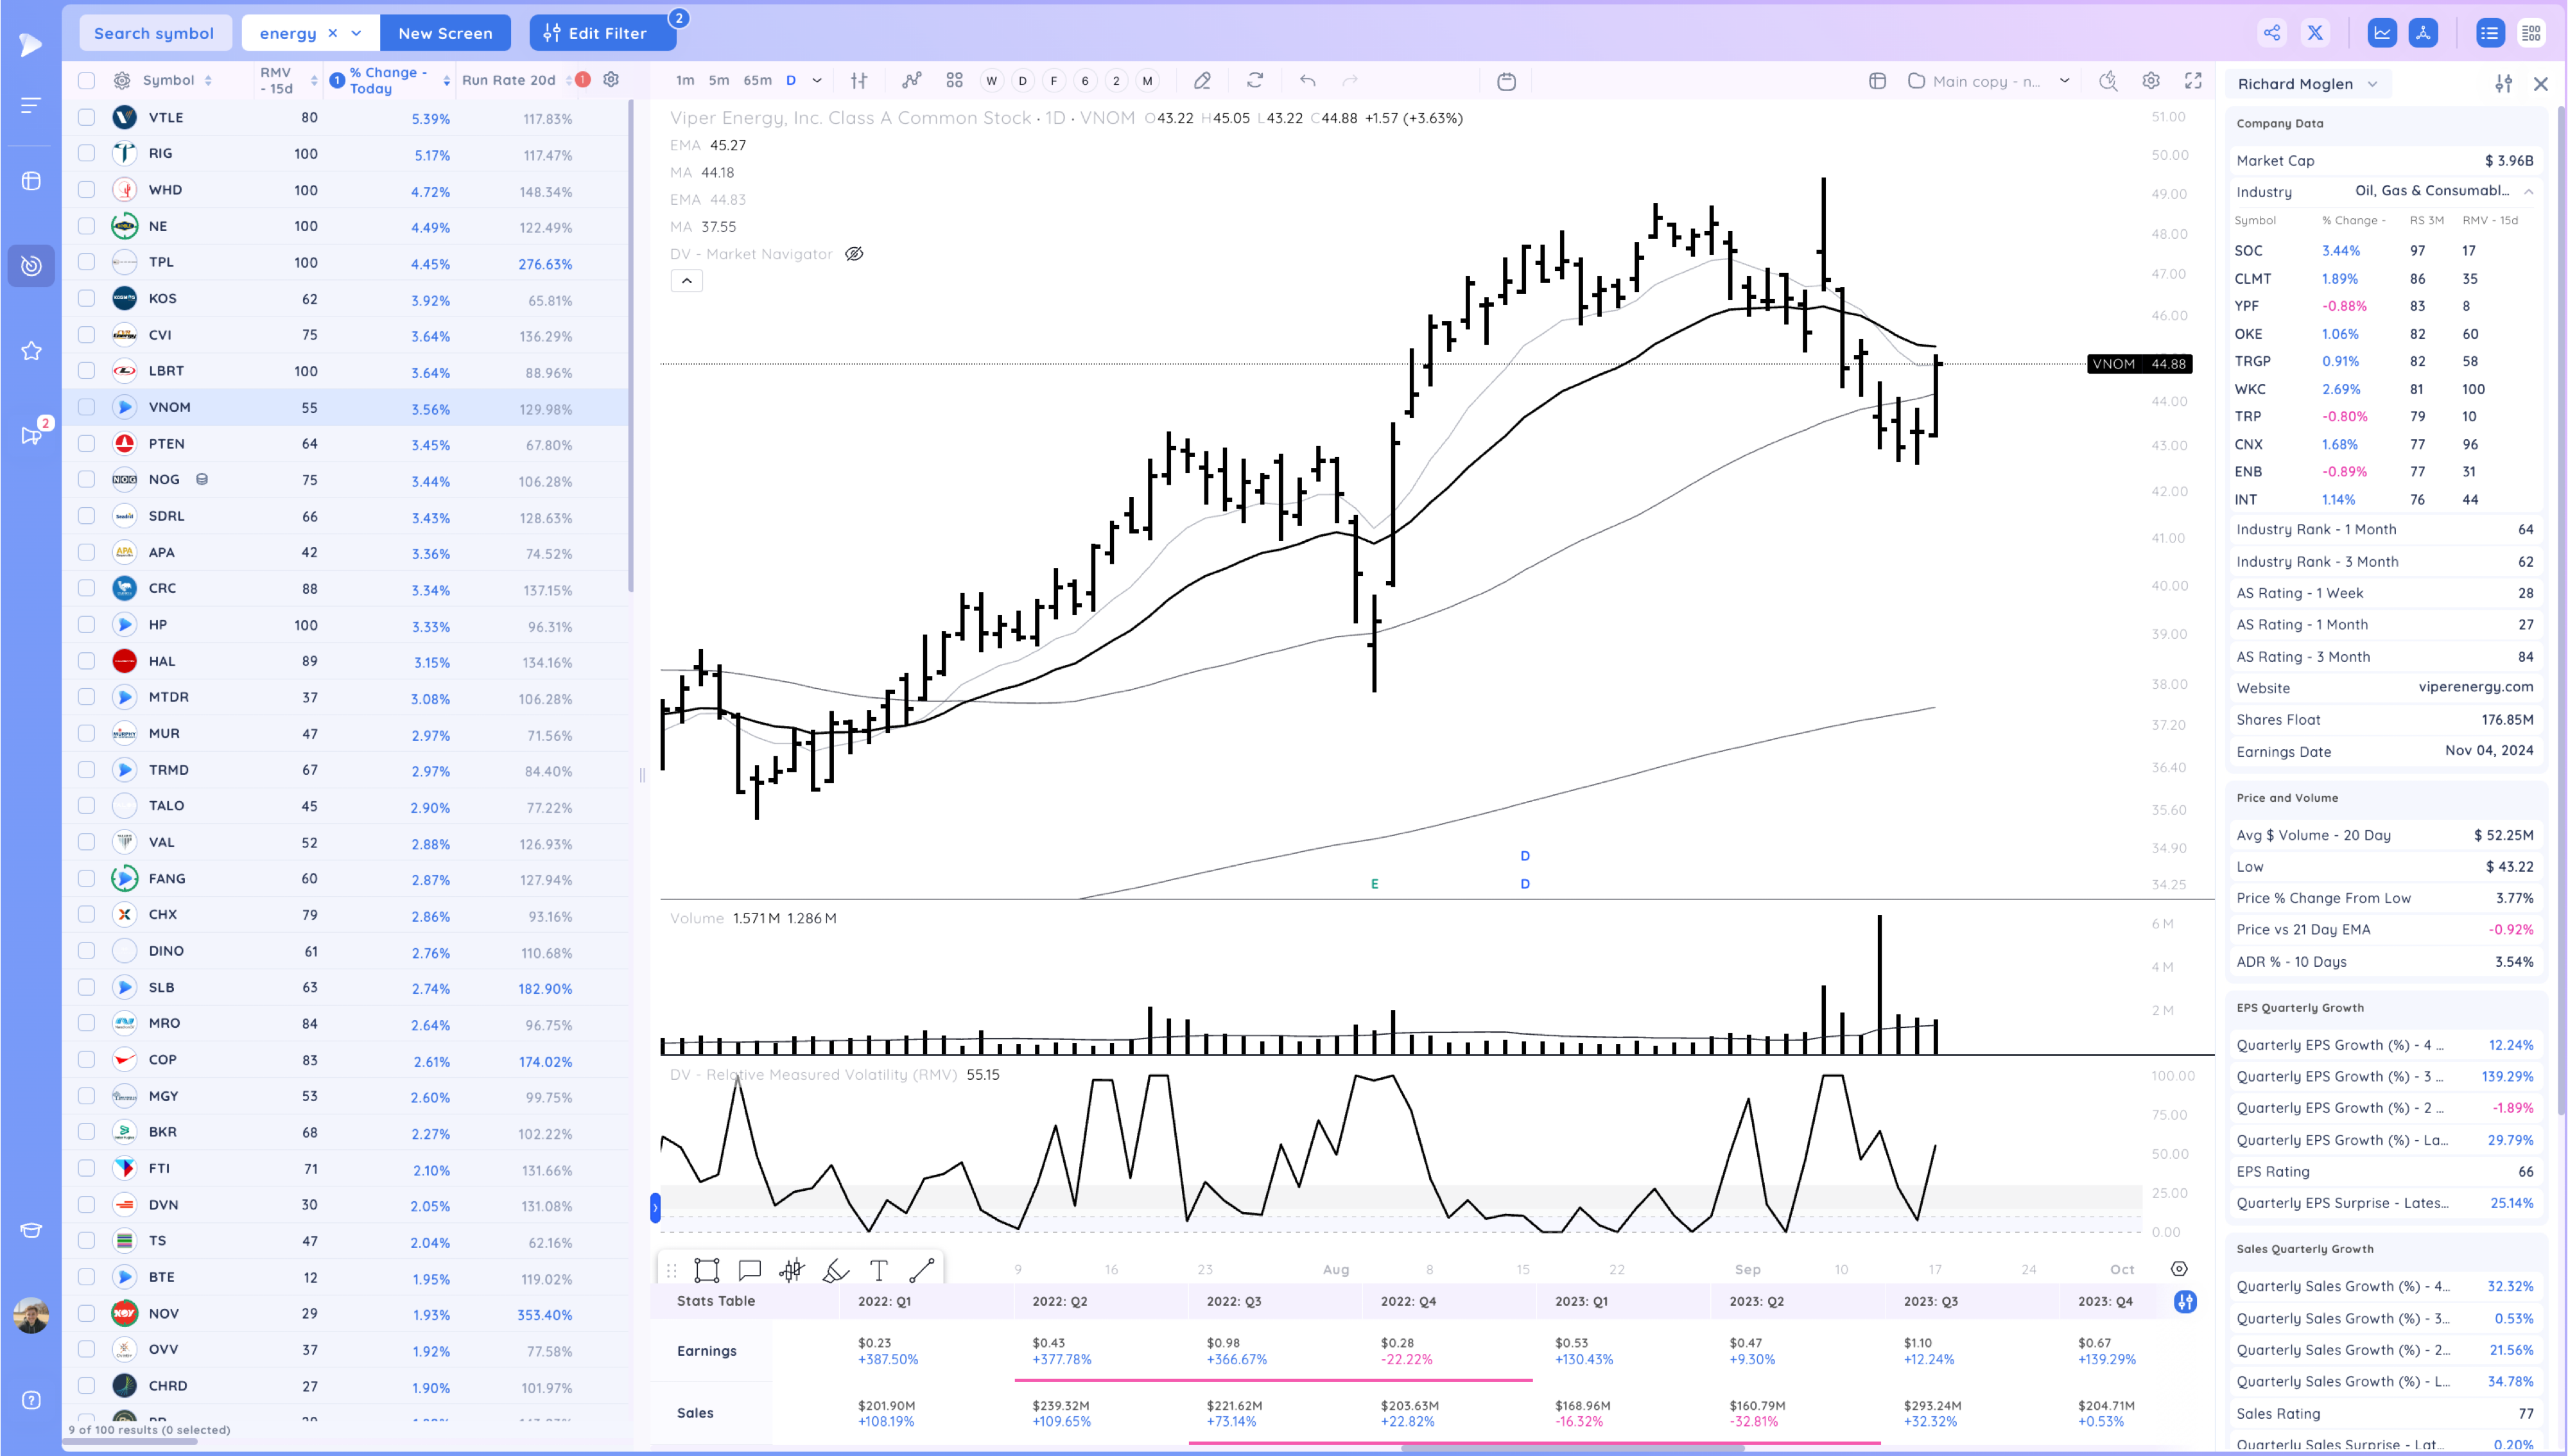This screenshot has width=2568, height=1456.
Task: Select the rectangle drawing tool
Action: coord(707,1270)
